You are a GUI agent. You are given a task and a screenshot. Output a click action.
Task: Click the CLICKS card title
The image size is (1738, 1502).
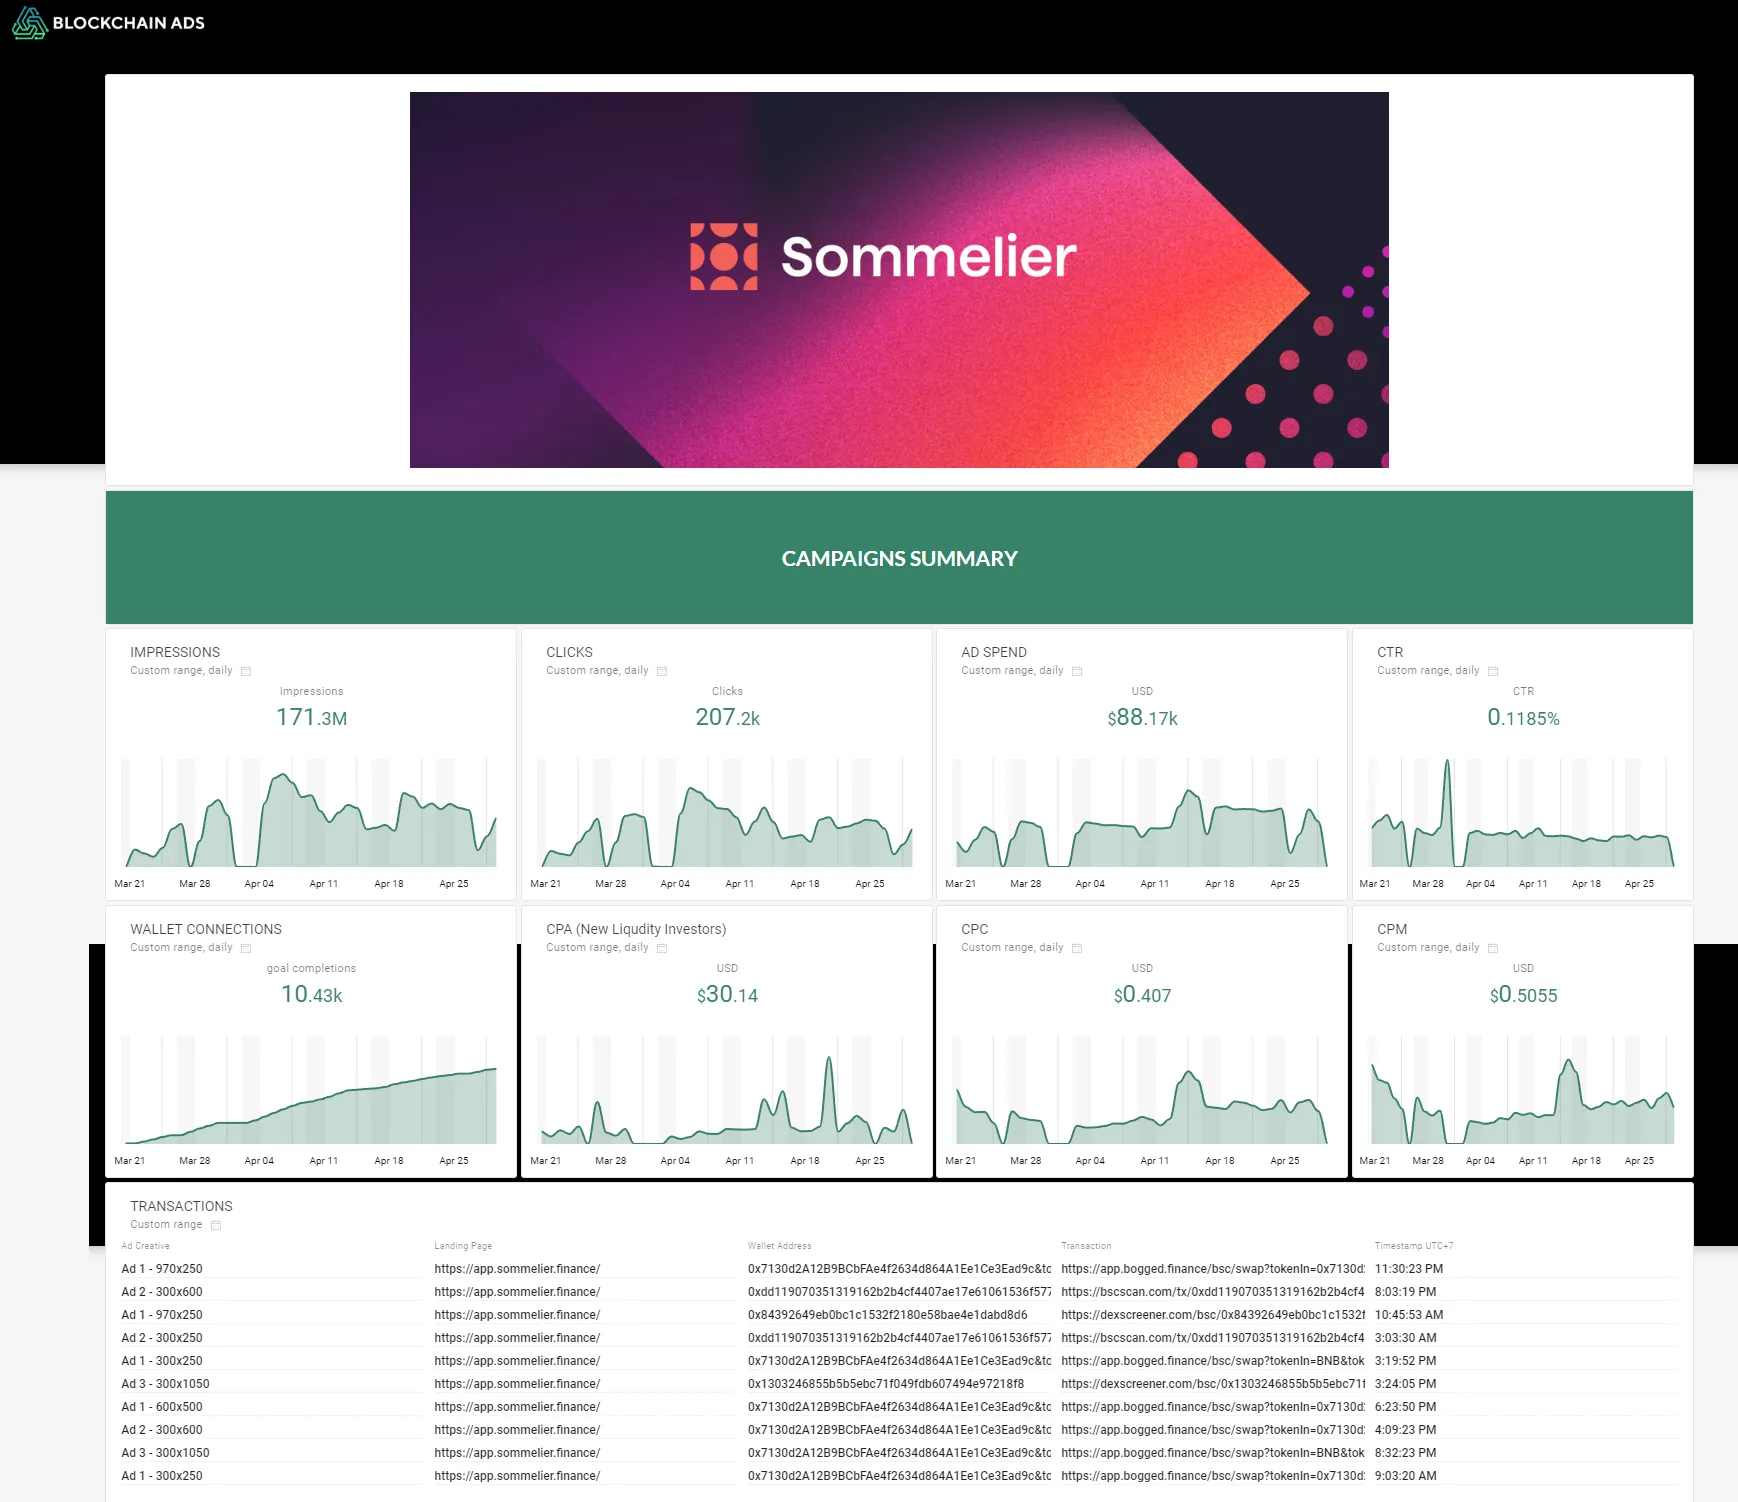569,652
